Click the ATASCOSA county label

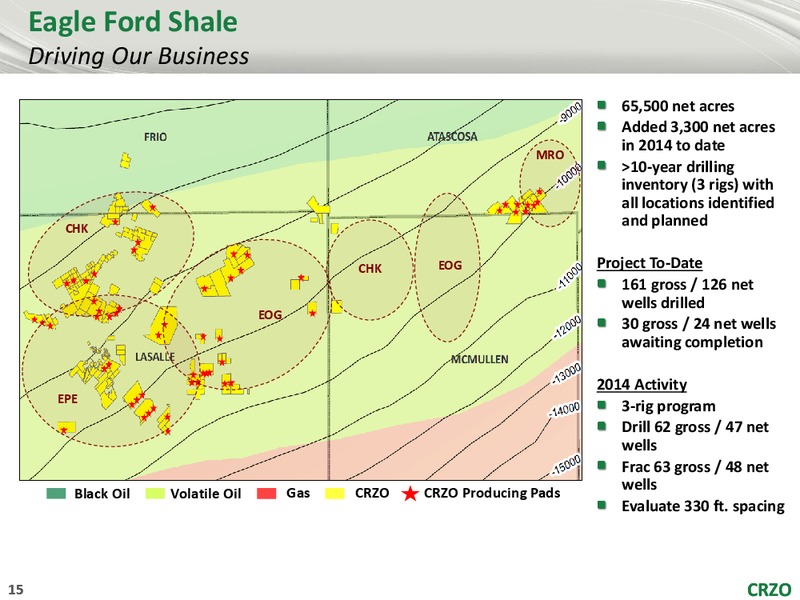[x=452, y=136]
